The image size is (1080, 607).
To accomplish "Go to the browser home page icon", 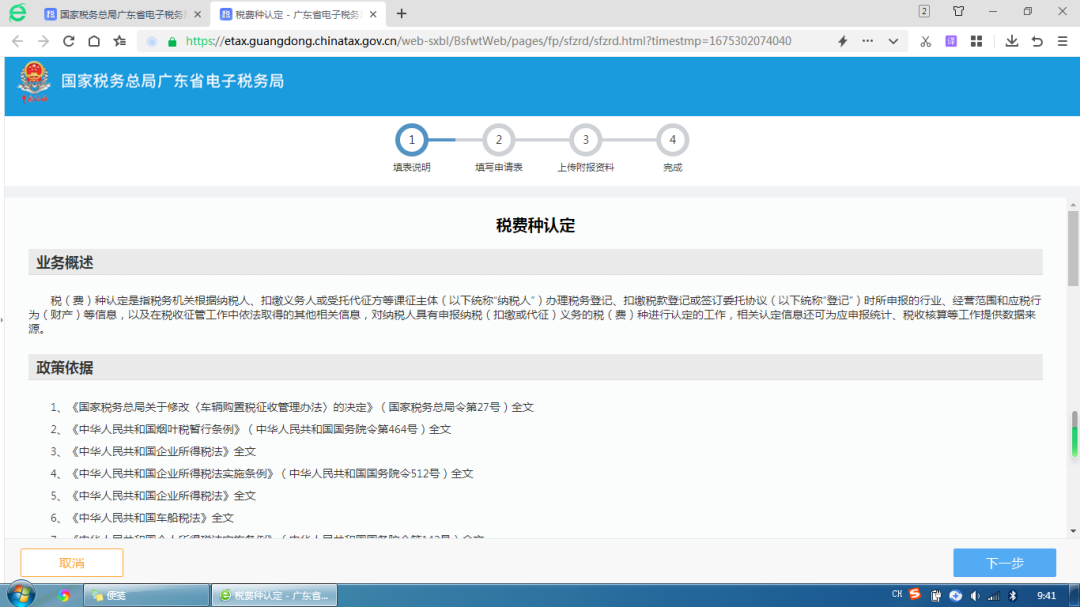I will point(94,41).
